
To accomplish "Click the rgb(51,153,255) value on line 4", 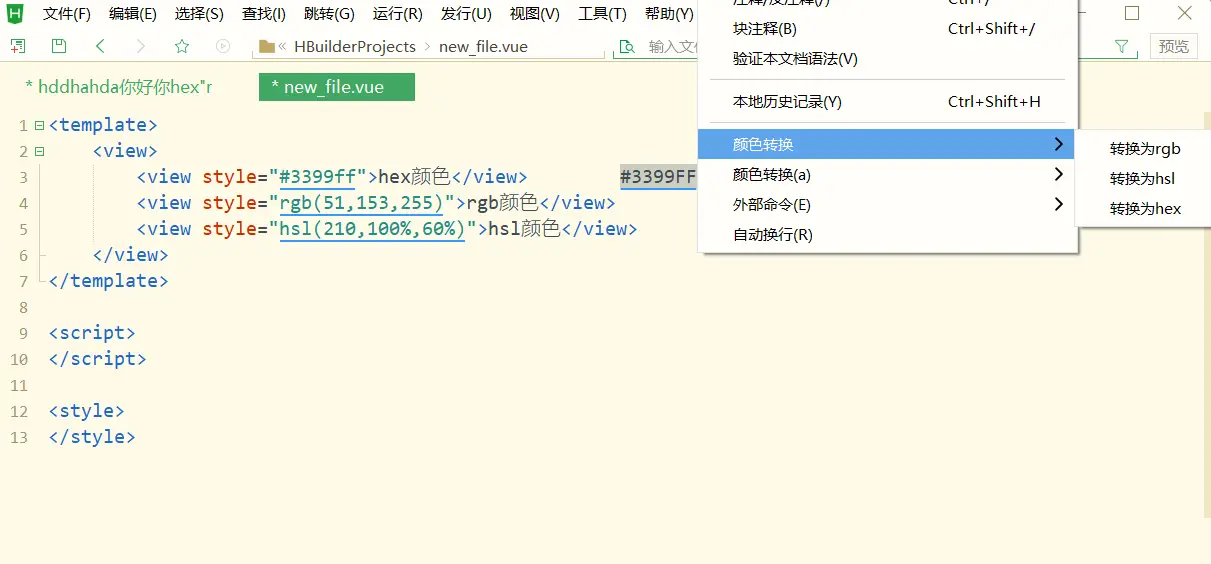I will pos(361,203).
